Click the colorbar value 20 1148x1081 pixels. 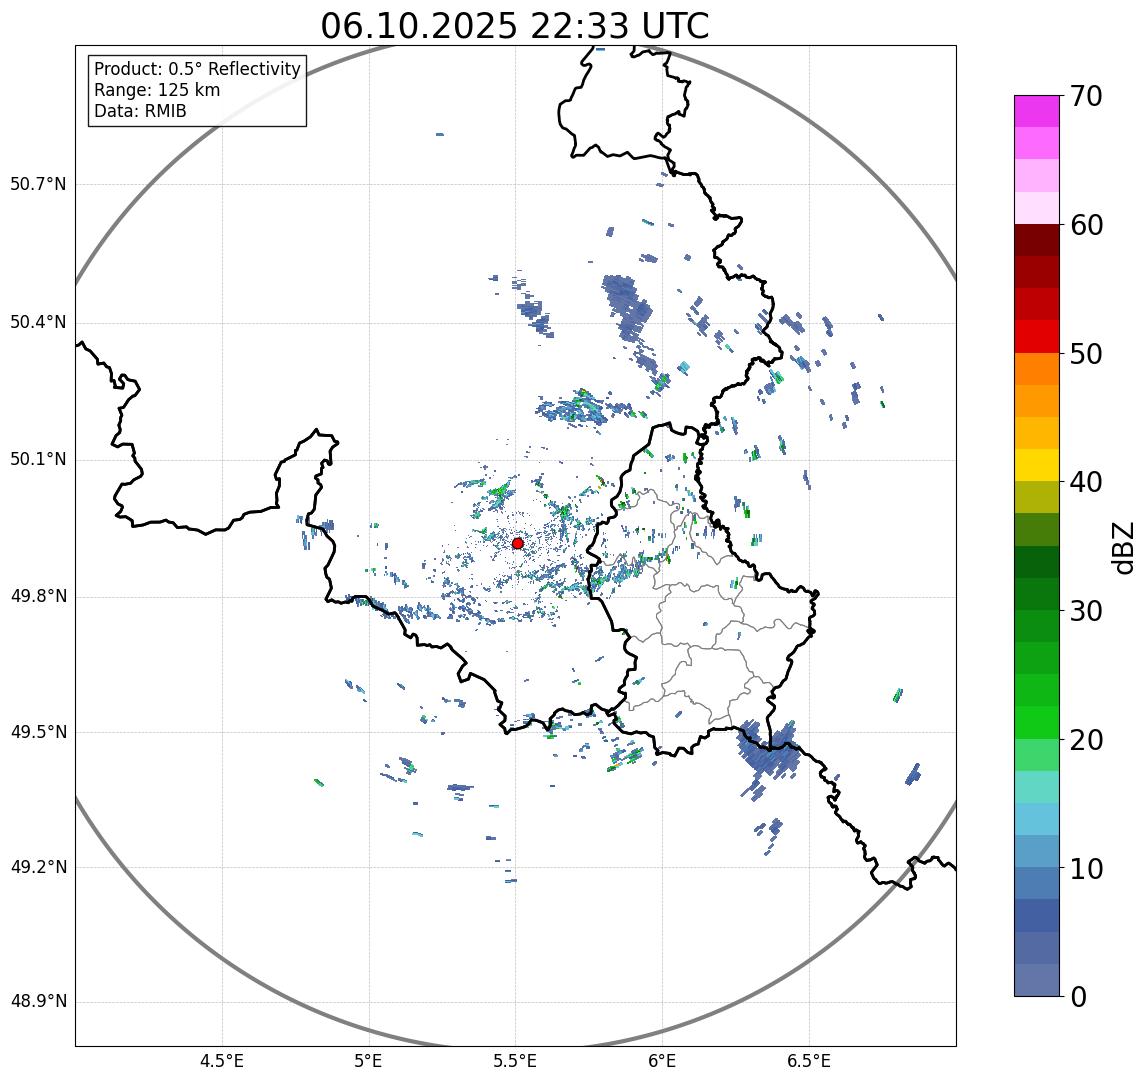point(1086,740)
